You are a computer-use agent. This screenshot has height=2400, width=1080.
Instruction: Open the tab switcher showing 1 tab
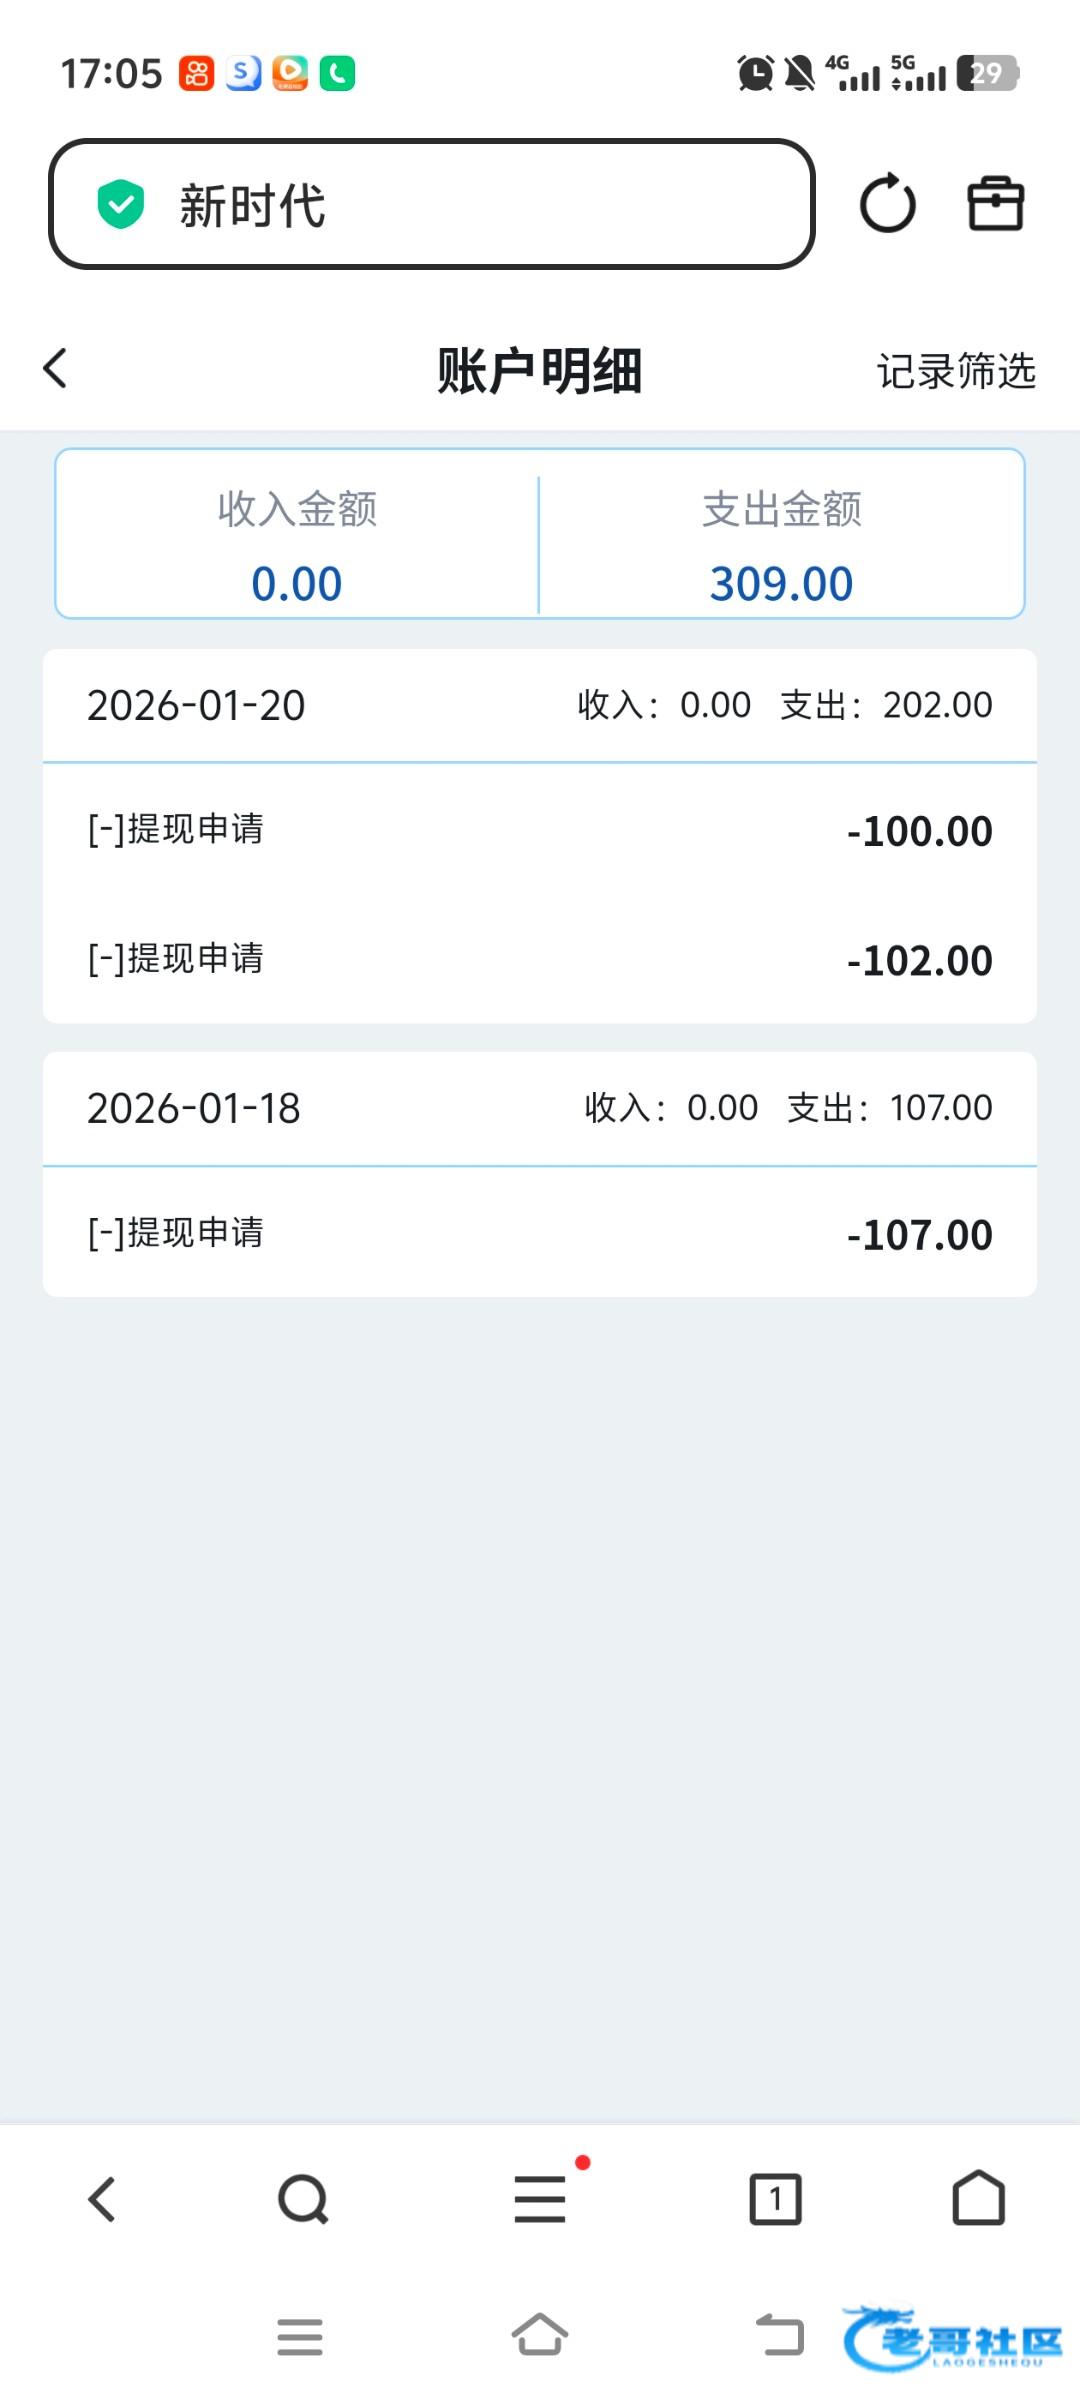point(775,2199)
